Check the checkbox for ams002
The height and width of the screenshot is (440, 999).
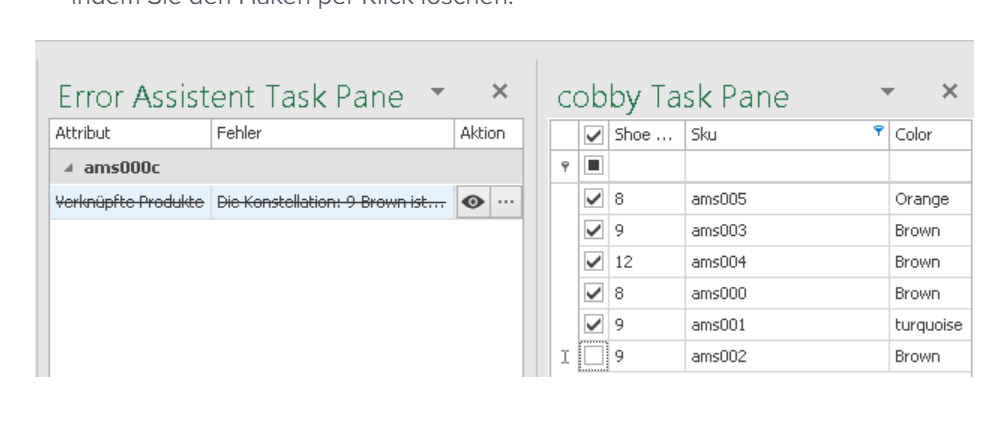coord(593,356)
